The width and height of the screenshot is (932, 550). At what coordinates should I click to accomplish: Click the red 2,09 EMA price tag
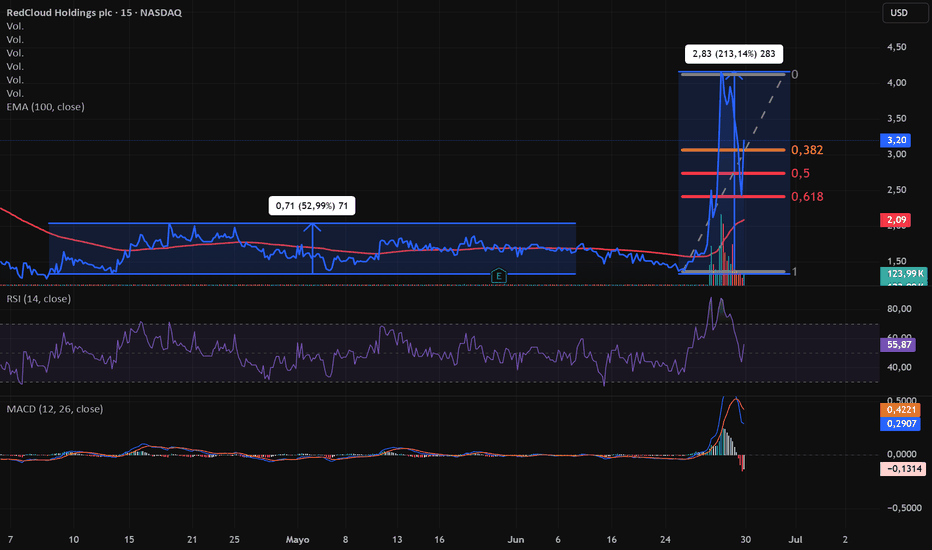896,220
